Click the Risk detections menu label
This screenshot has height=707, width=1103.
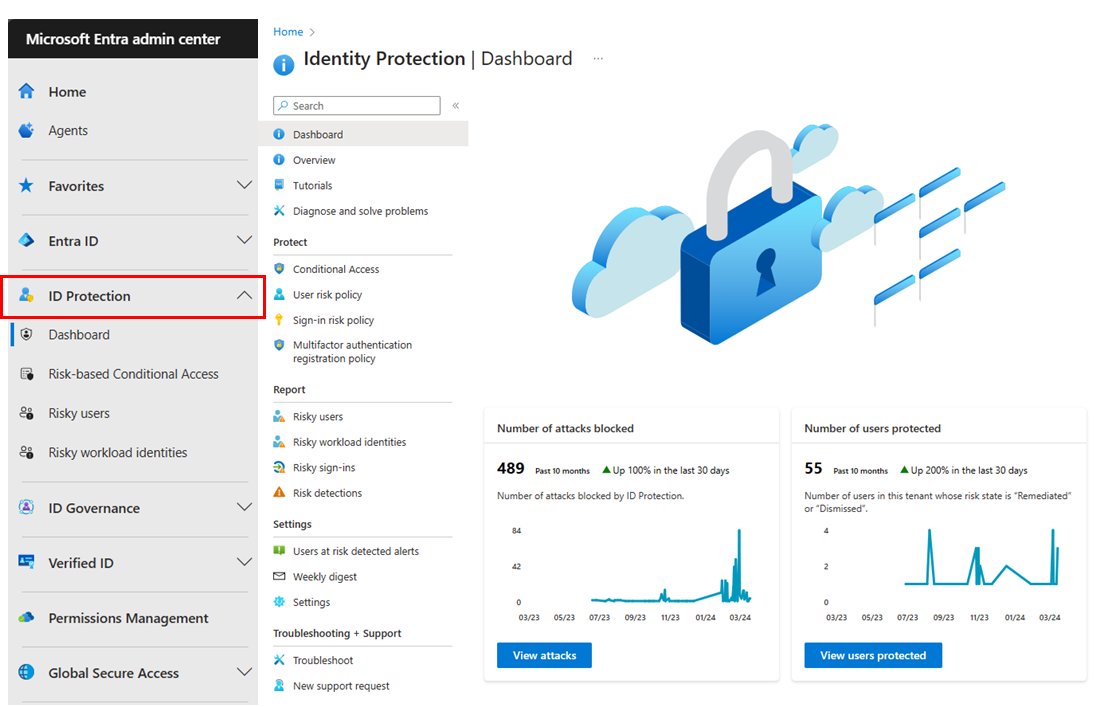[327, 492]
